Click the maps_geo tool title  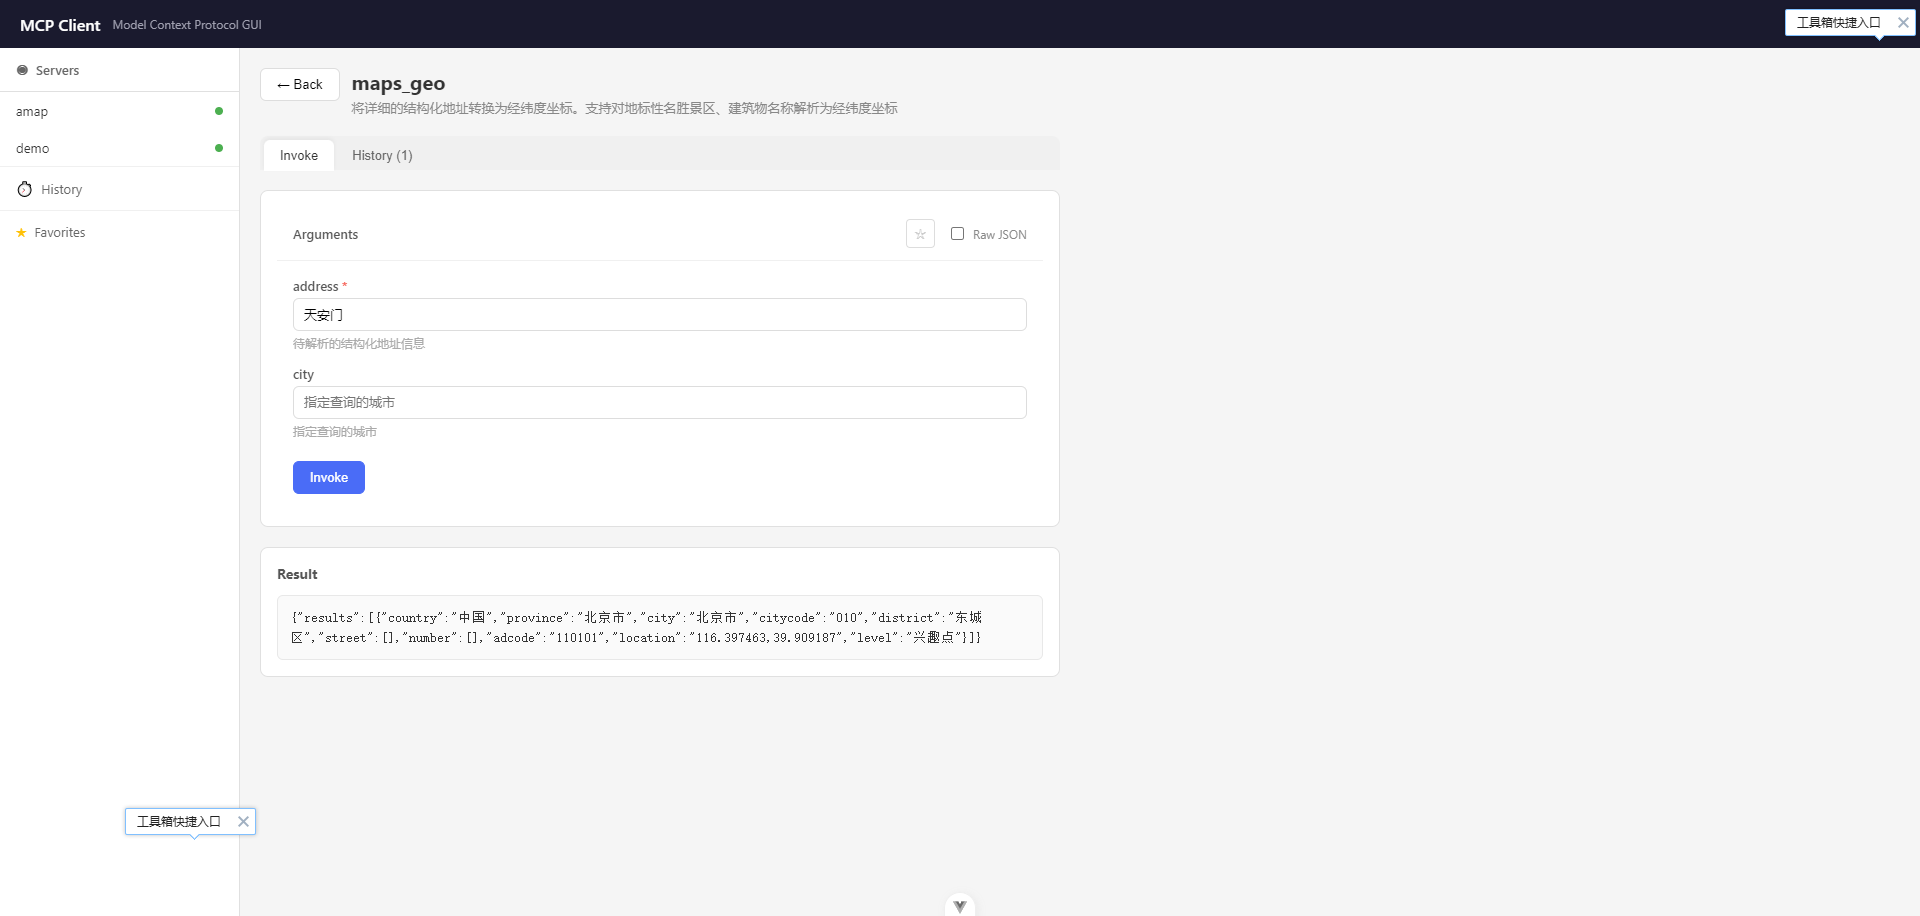(398, 84)
